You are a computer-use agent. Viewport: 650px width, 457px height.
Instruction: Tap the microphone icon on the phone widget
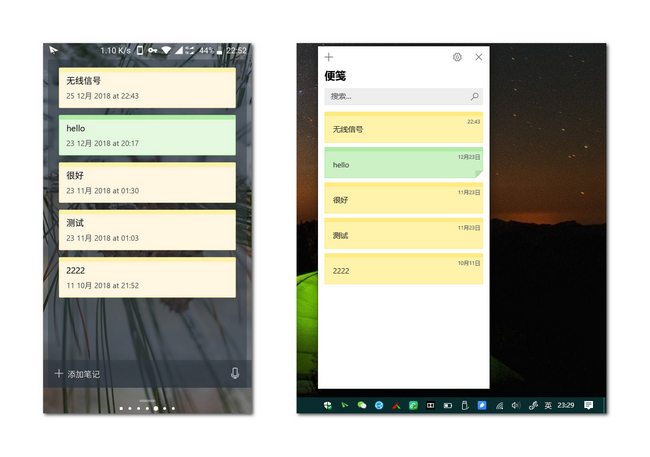(x=235, y=373)
